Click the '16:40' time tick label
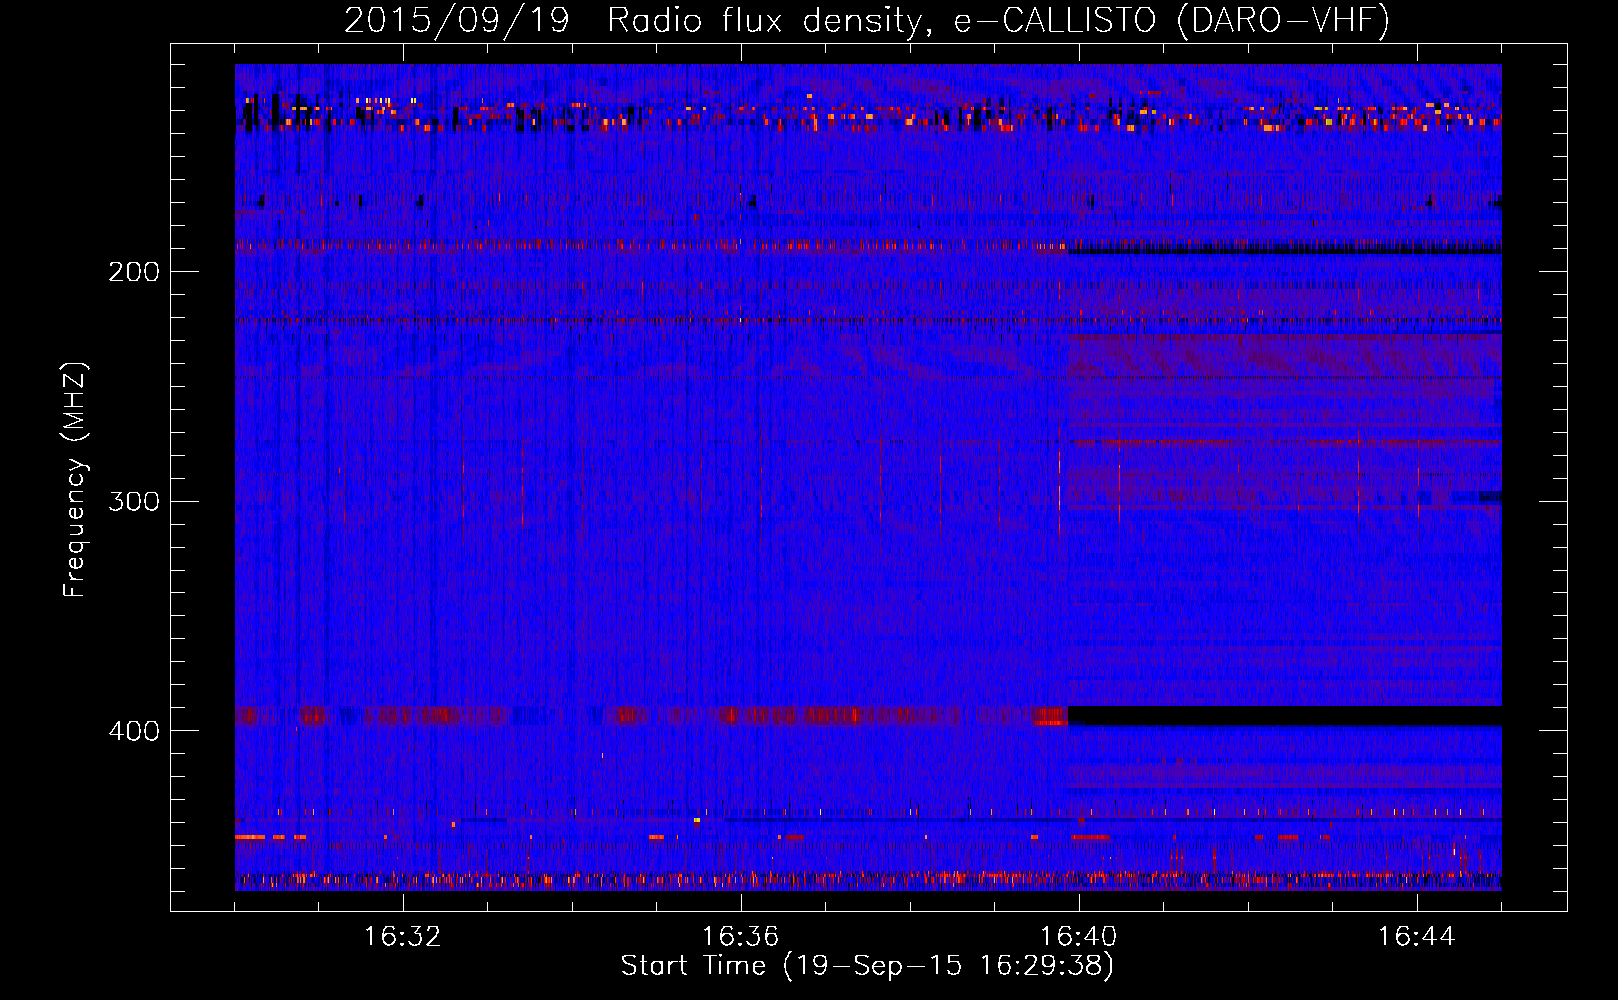Viewport: 1618px width, 1000px height. 1079,937
